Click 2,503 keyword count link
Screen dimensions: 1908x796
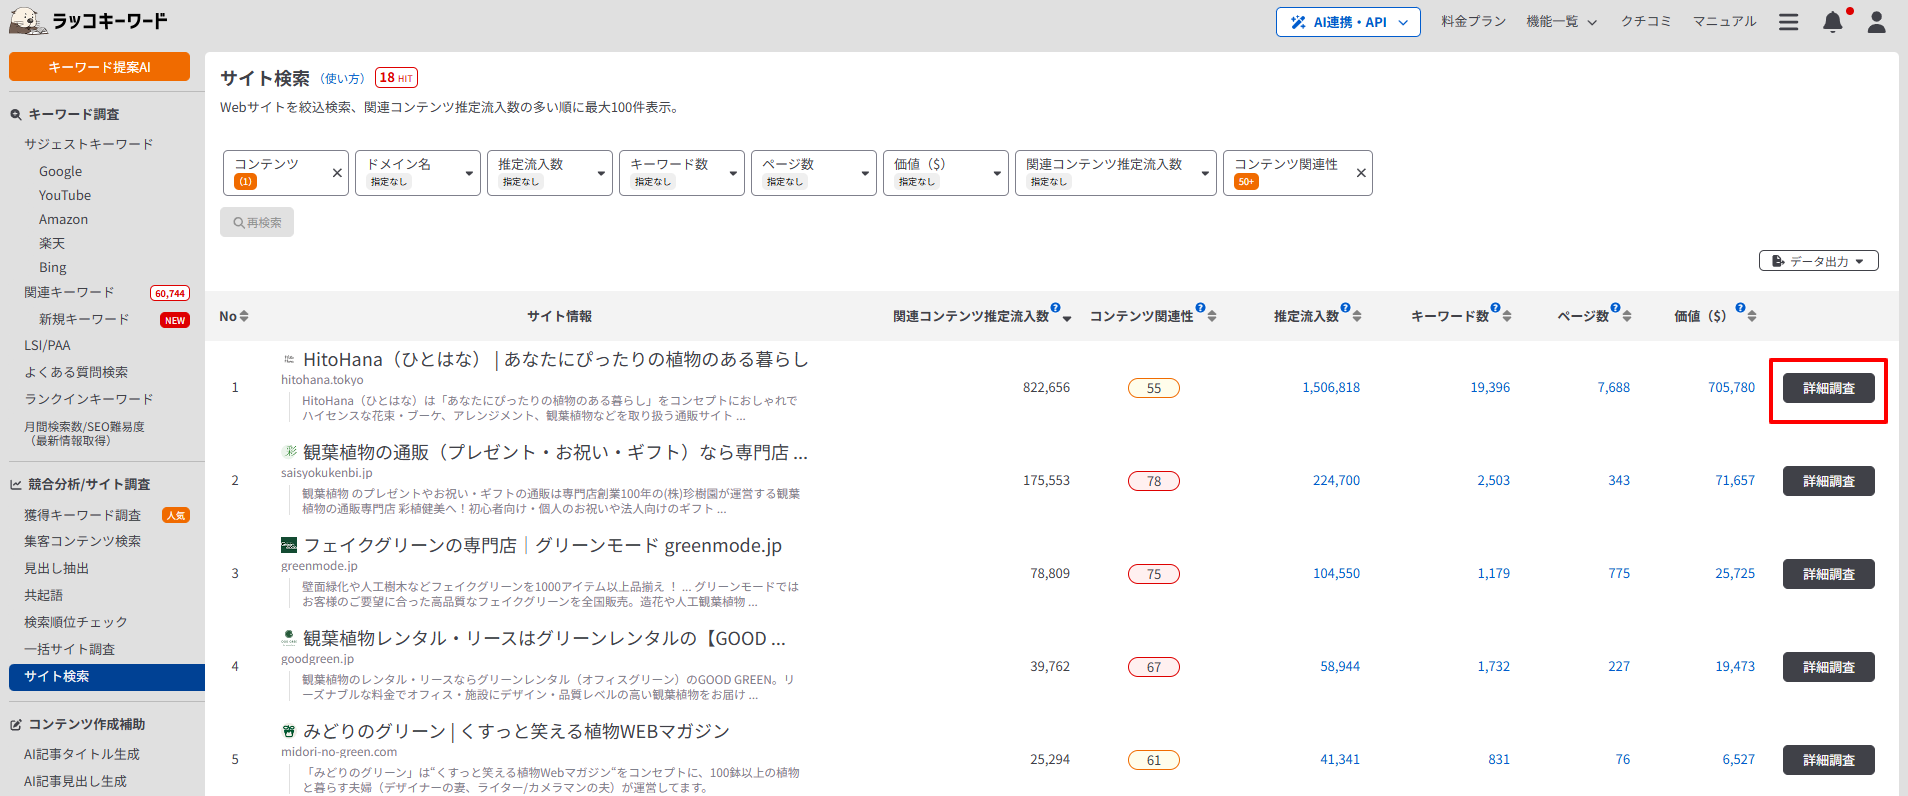point(1494,481)
